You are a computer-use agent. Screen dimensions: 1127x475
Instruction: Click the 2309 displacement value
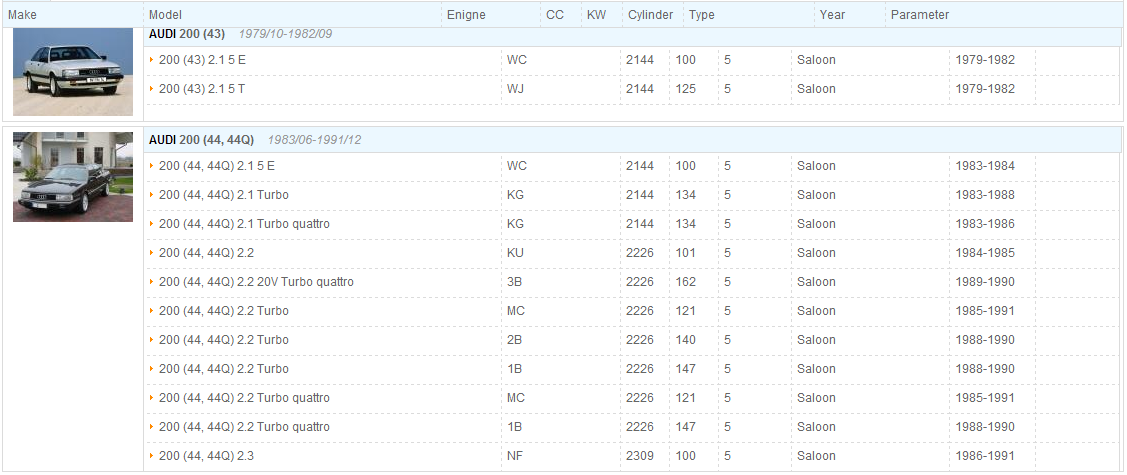[640, 456]
